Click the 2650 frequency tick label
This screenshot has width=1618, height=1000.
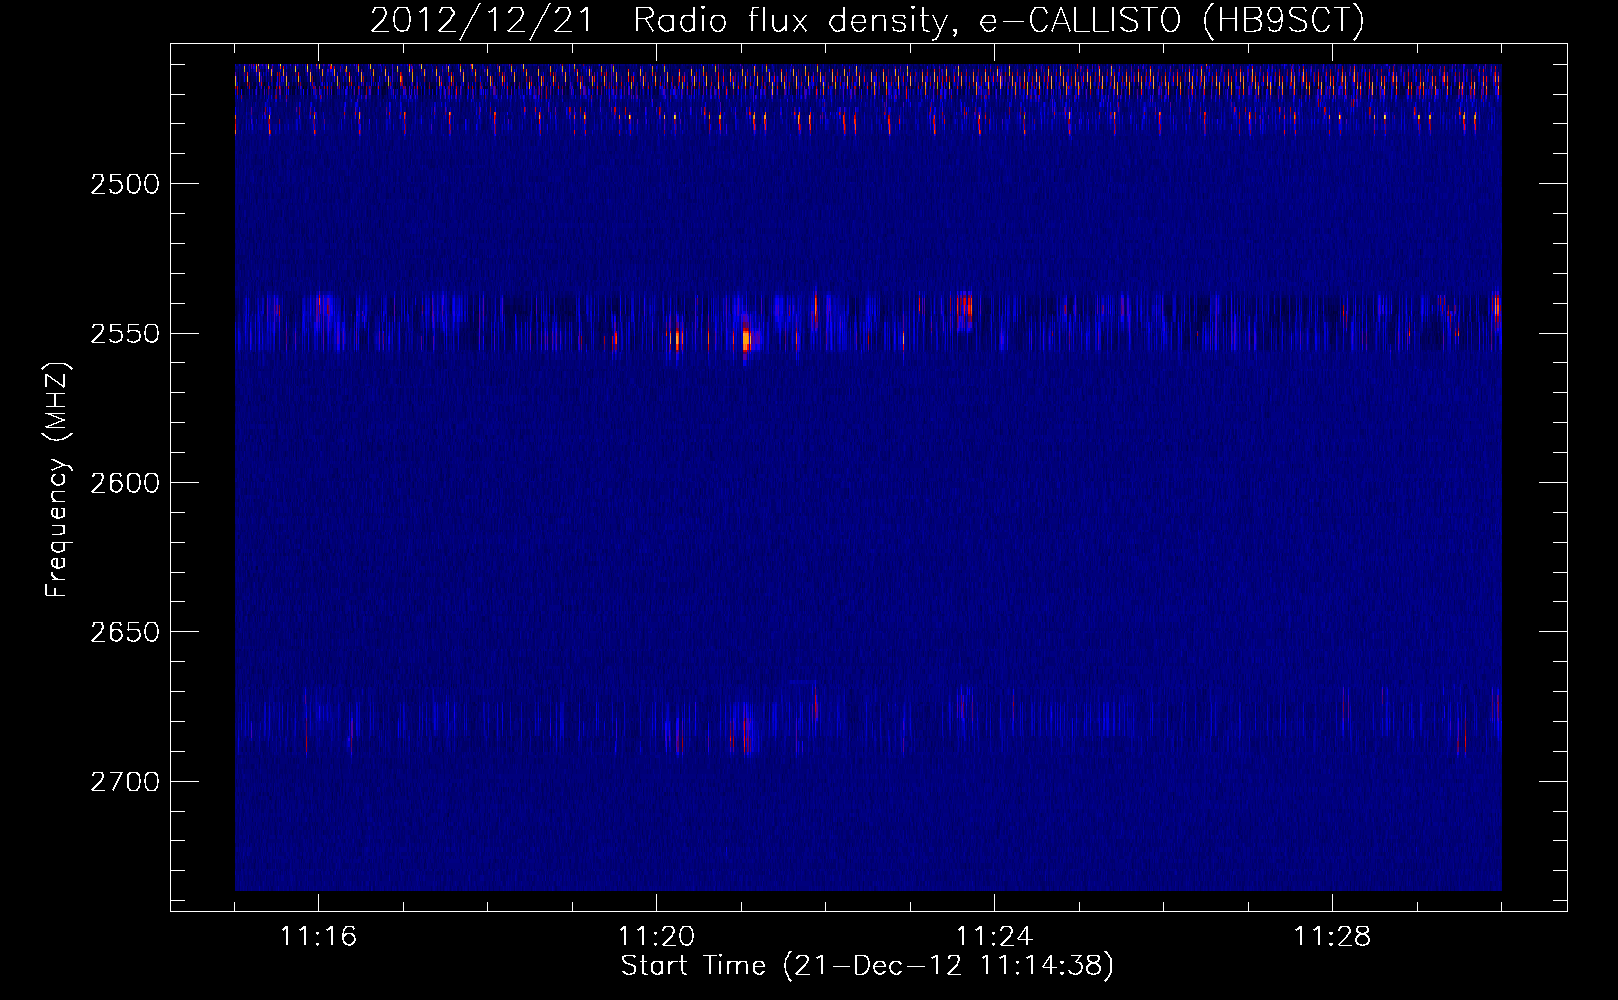(125, 632)
